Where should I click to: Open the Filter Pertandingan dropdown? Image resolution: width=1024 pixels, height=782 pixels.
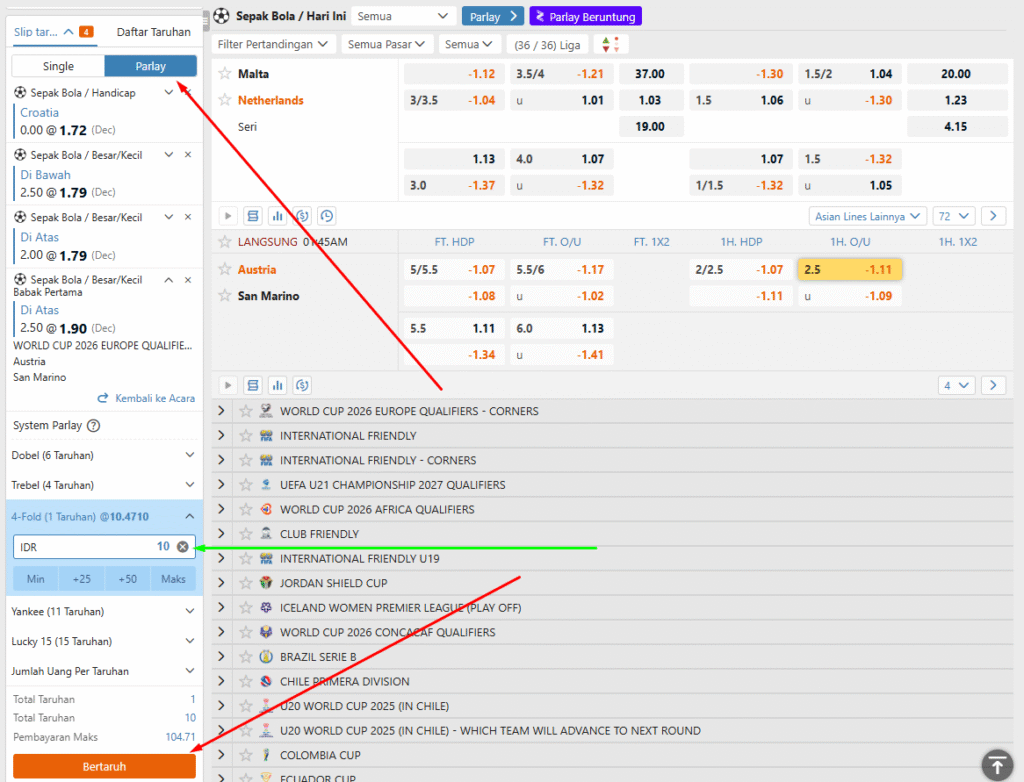[273, 44]
